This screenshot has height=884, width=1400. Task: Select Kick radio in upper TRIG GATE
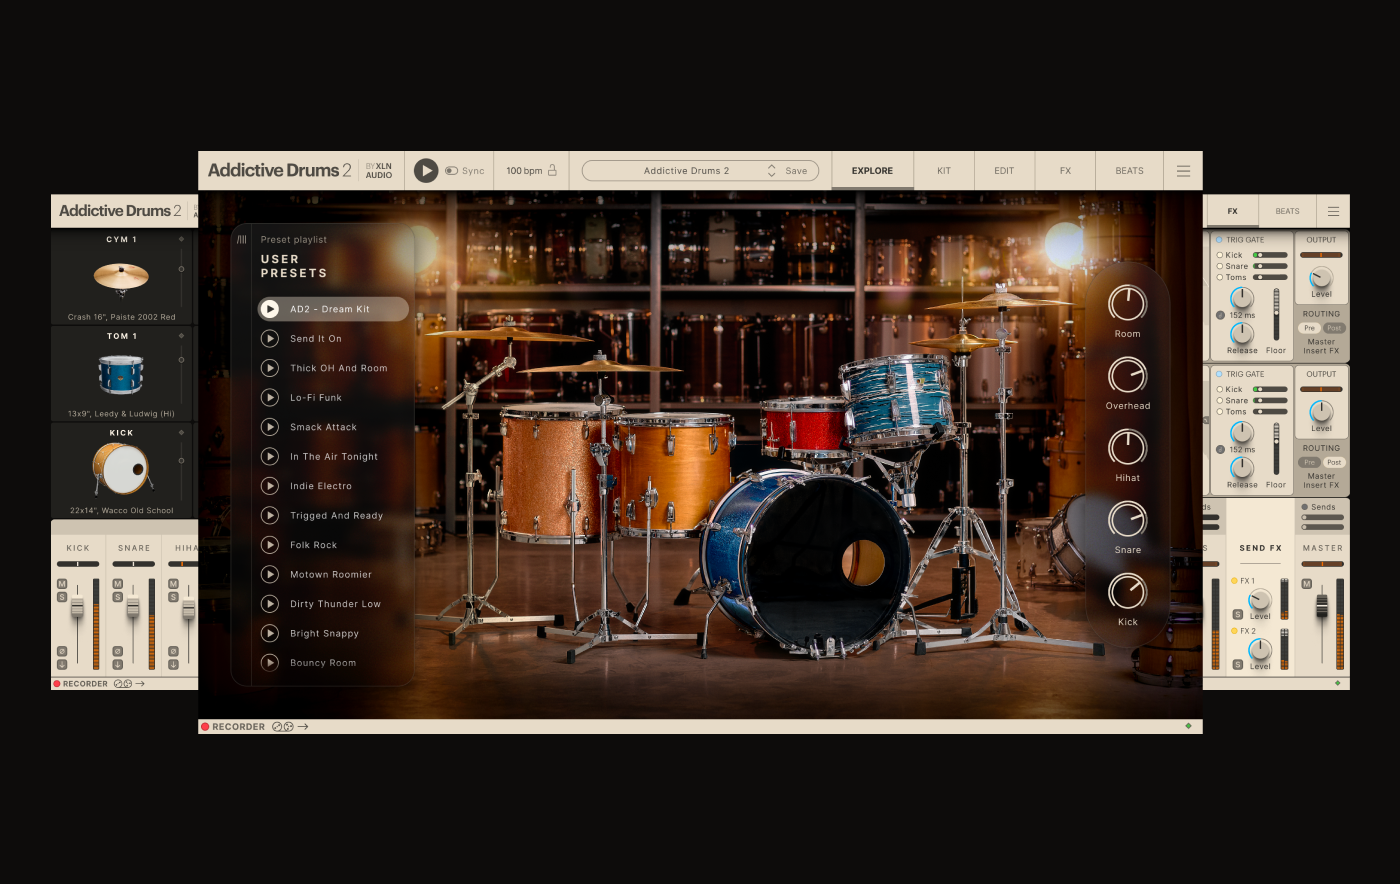(x=1220, y=255)
